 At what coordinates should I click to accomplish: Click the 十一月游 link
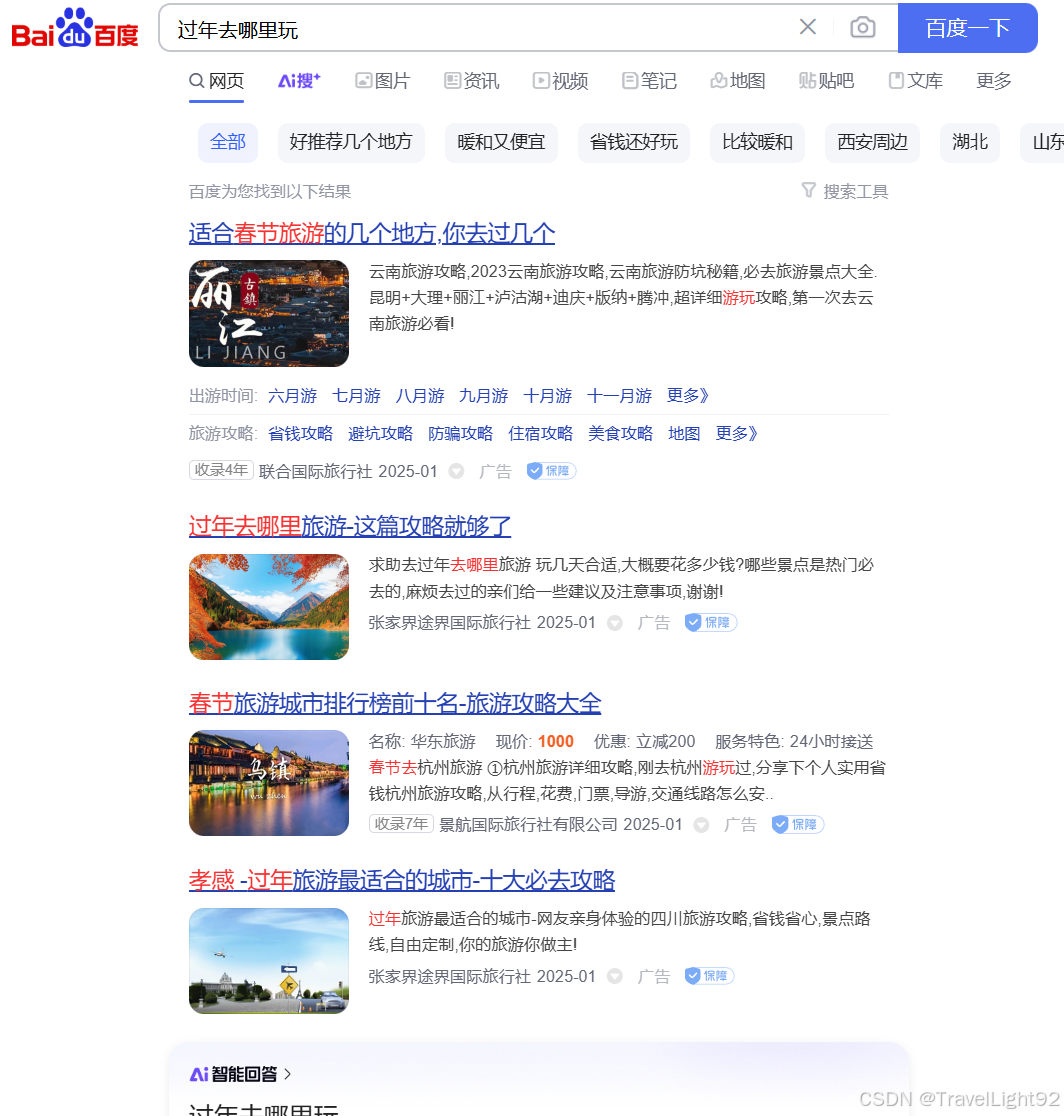619,396
